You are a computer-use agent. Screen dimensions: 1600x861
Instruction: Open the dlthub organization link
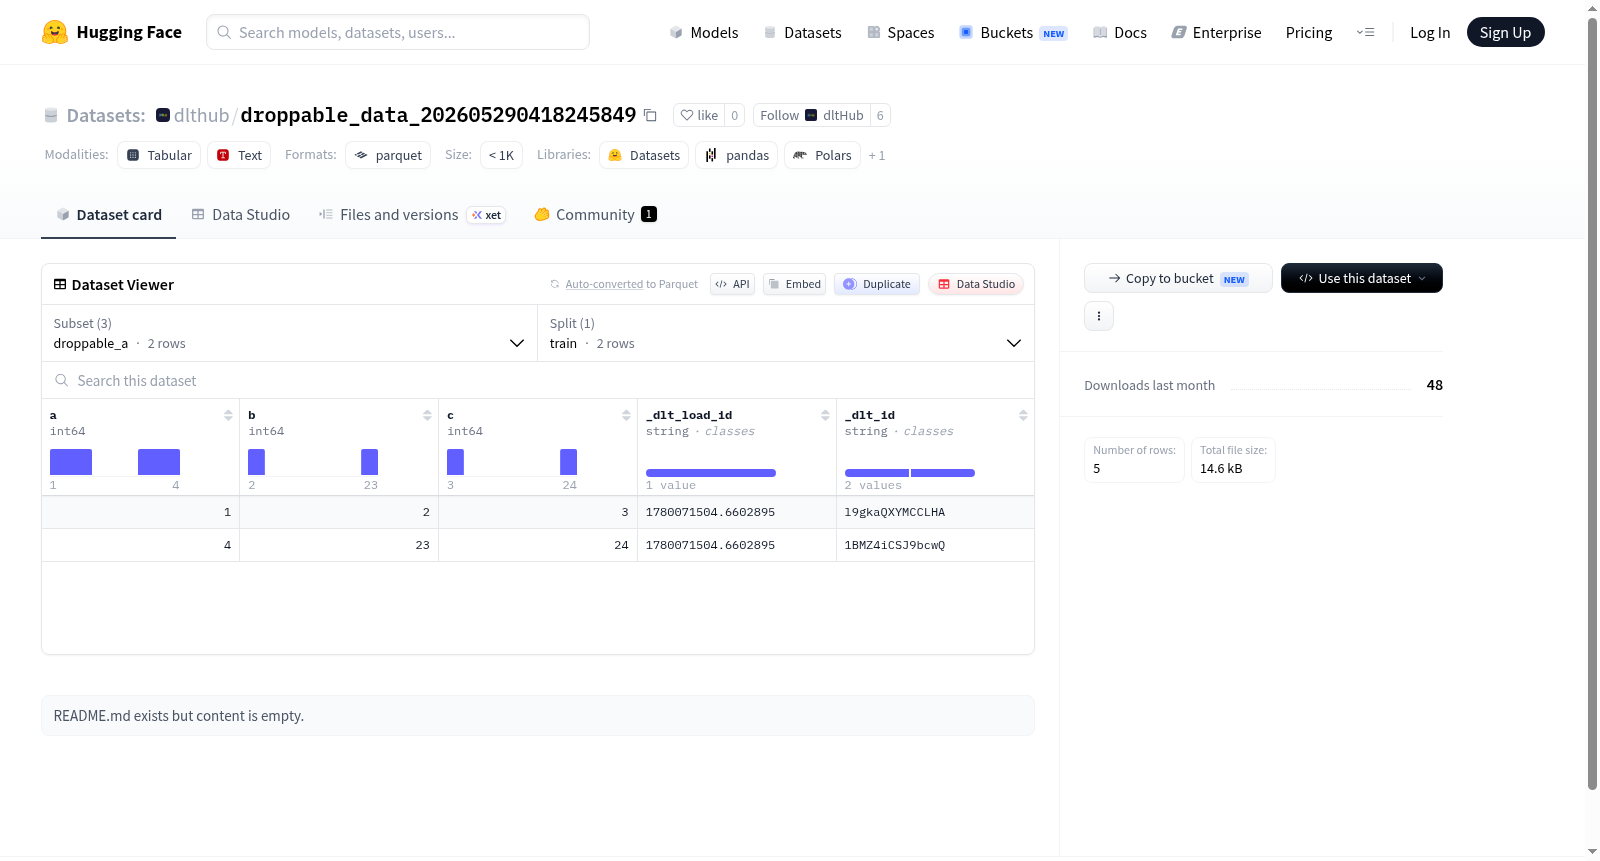(x=201, y=115)
